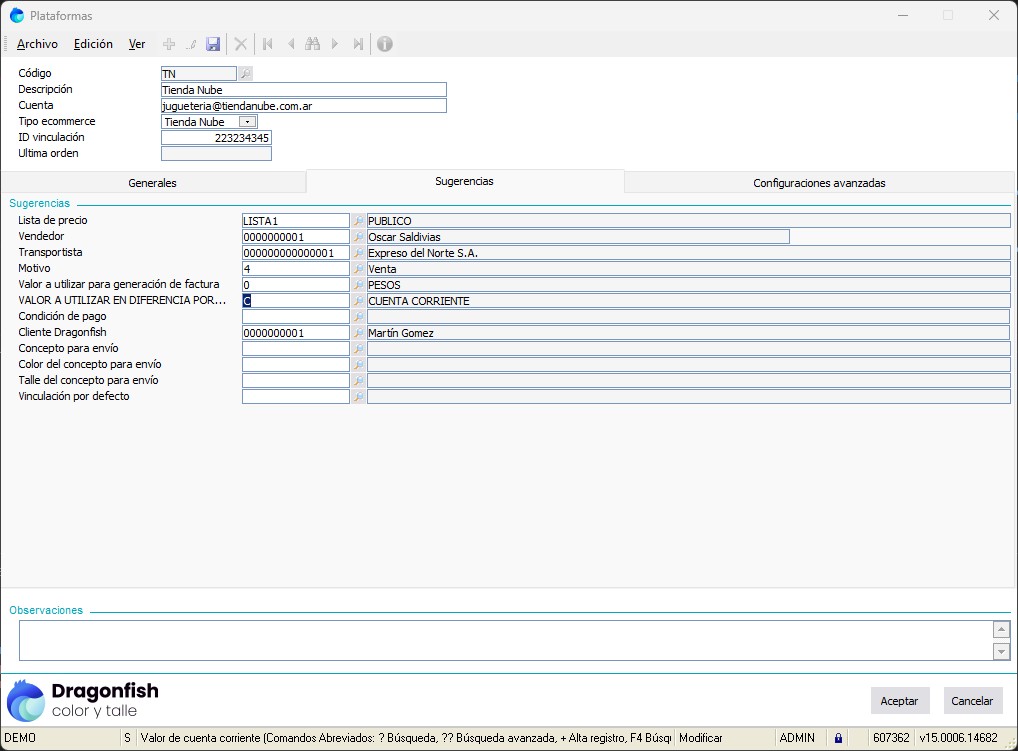The image size is (1018, 751).
Task: Click the Observaciones scrollbar down arrow
Action: 1001,651
